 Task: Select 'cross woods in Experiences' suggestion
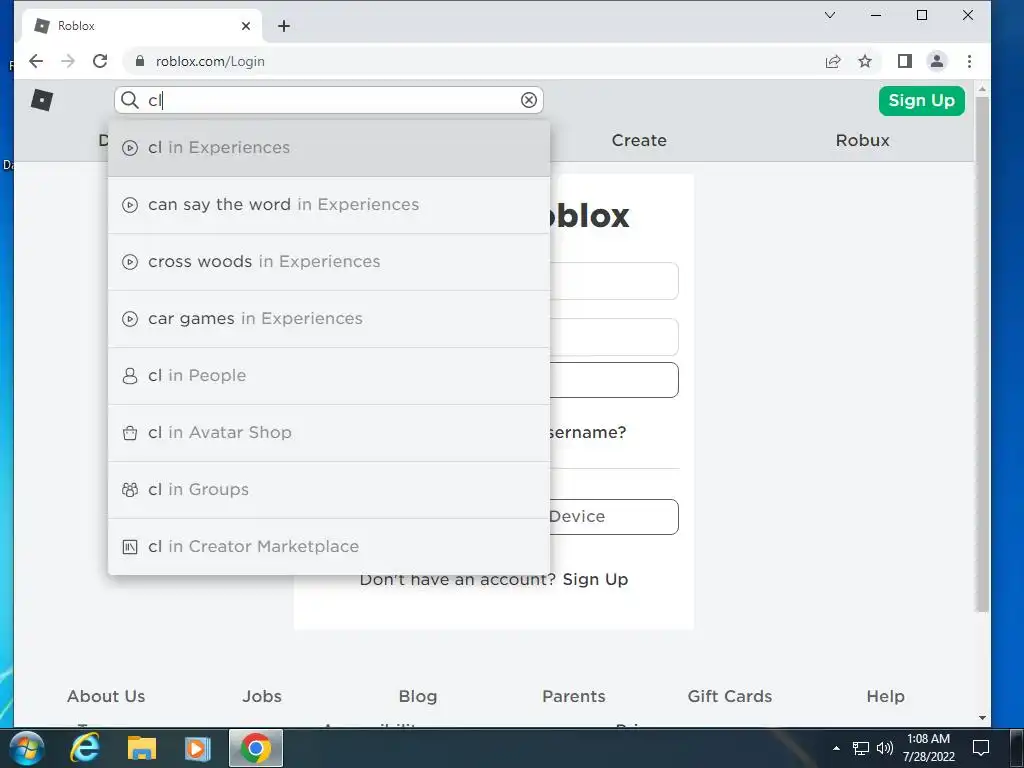point(329,262)
